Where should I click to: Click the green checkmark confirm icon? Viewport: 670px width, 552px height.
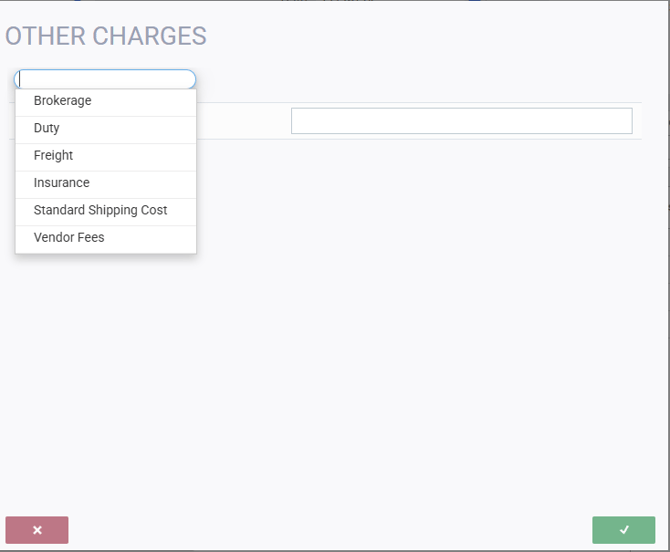(624, 530)
